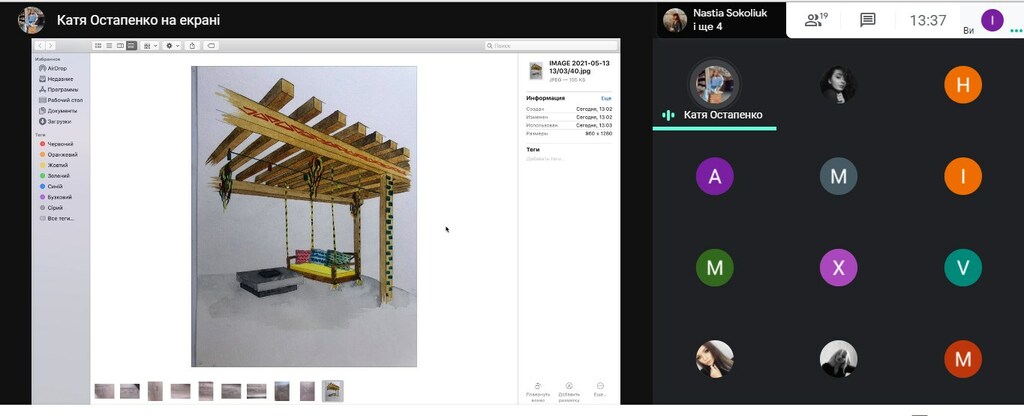Open Документы in the sidebar
This screenshot has height=416, width=1024.
(57, 110)
